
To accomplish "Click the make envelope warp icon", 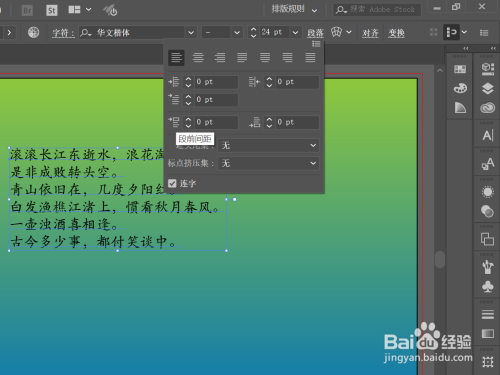I will coord(336,32).
